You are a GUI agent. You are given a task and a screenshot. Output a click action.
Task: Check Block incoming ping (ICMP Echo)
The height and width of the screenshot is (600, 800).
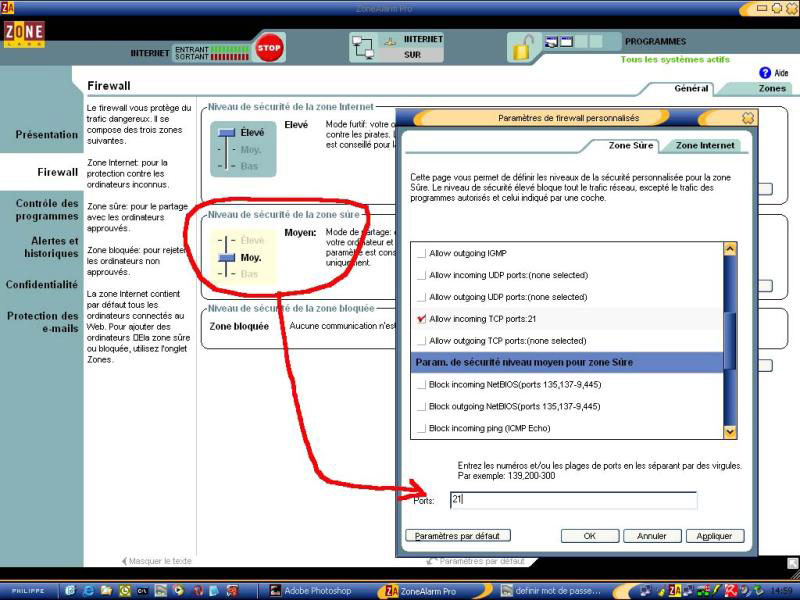421,428
